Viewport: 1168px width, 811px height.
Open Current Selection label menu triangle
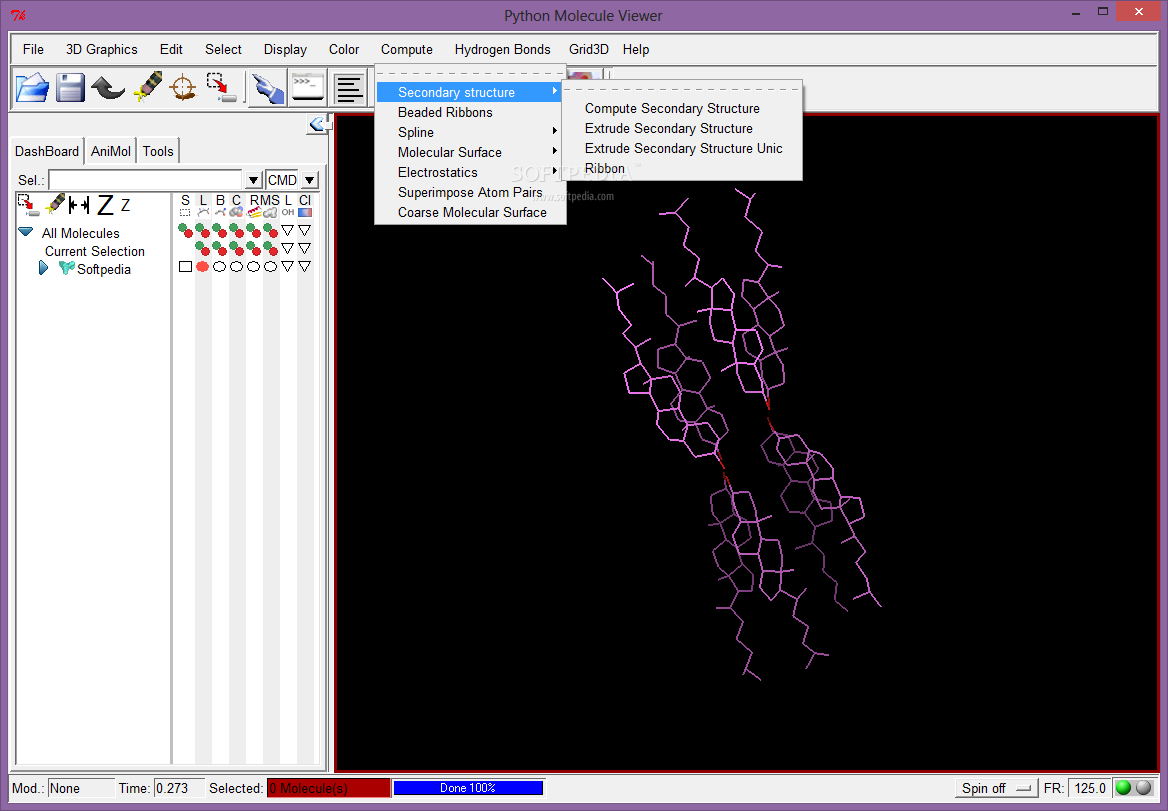click(288, 248)
